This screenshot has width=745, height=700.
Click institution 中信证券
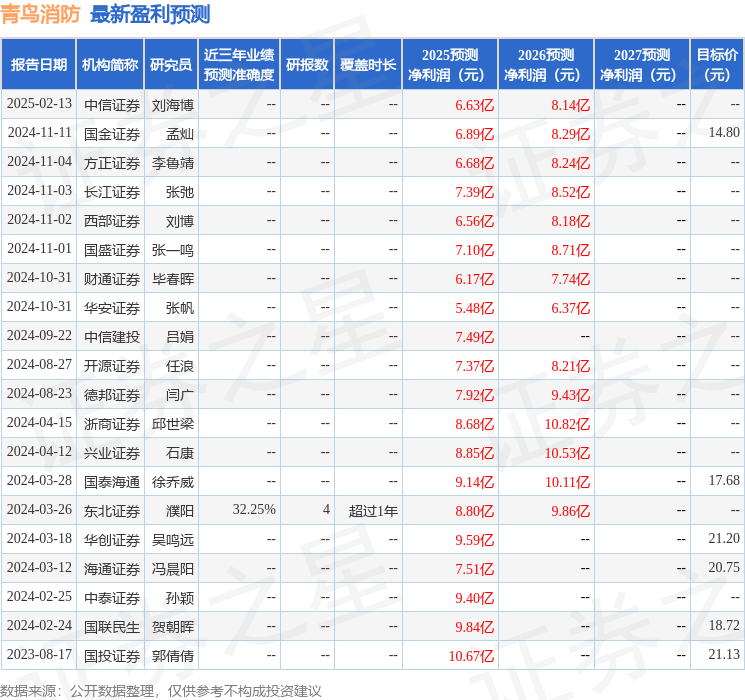(x=112, y=105)
